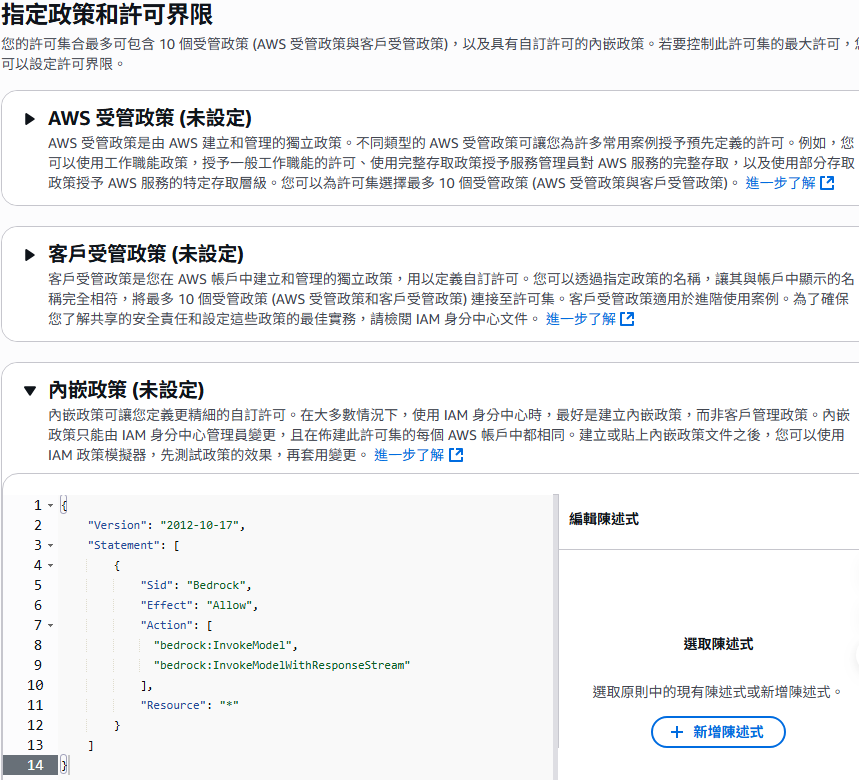Click line number 14 in the gutter

35,765
